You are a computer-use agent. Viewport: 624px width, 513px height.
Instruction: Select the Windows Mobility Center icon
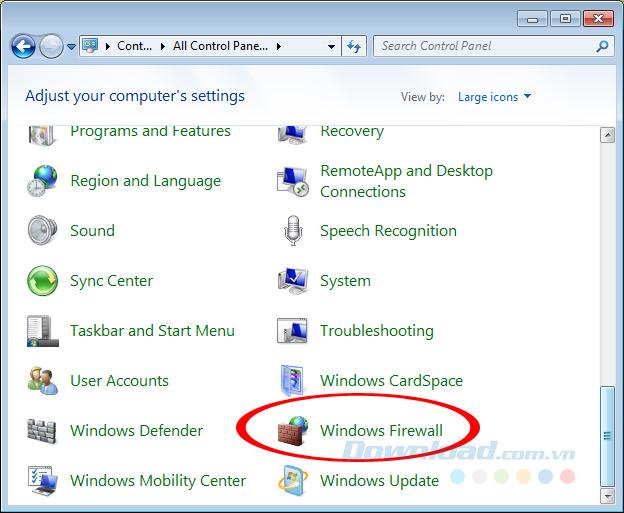click(x=43, y=481)
